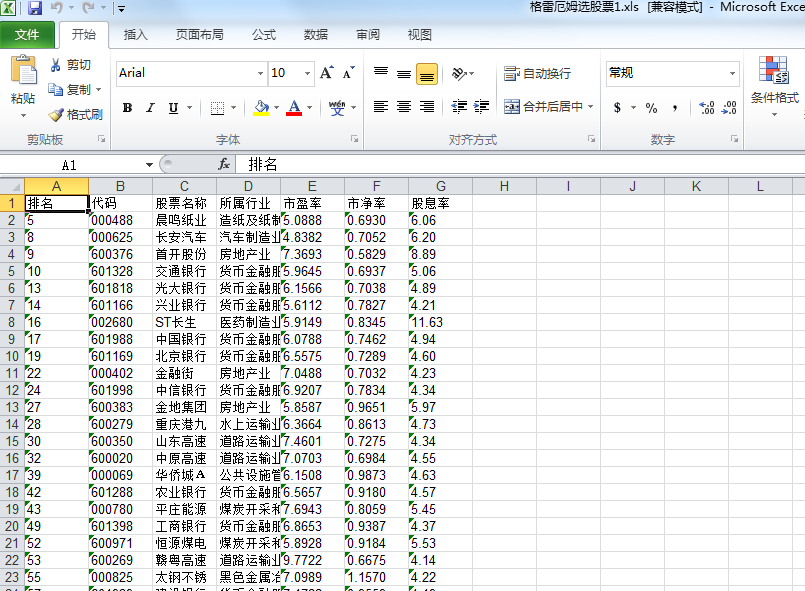Expand the fill color dropdown arrow
The width and height of the screenshot is (805, 591).
pos(276,108)
